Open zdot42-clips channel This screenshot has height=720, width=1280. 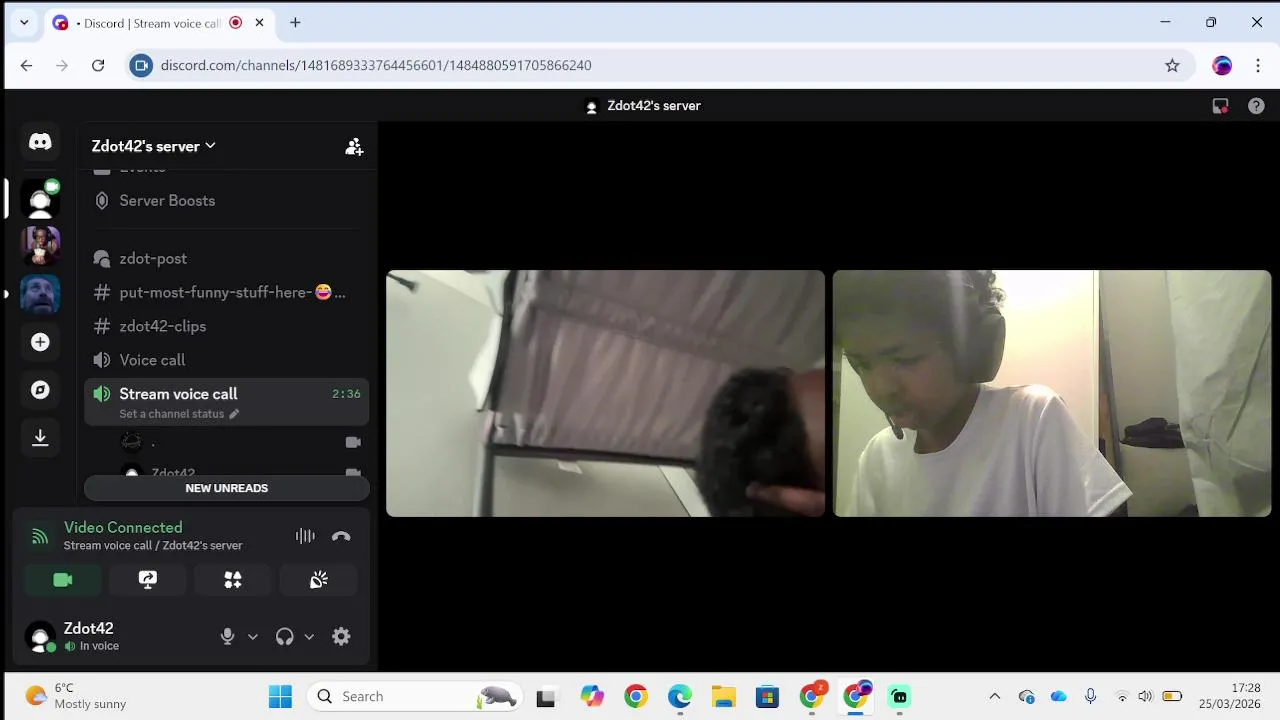click(227, 326)
